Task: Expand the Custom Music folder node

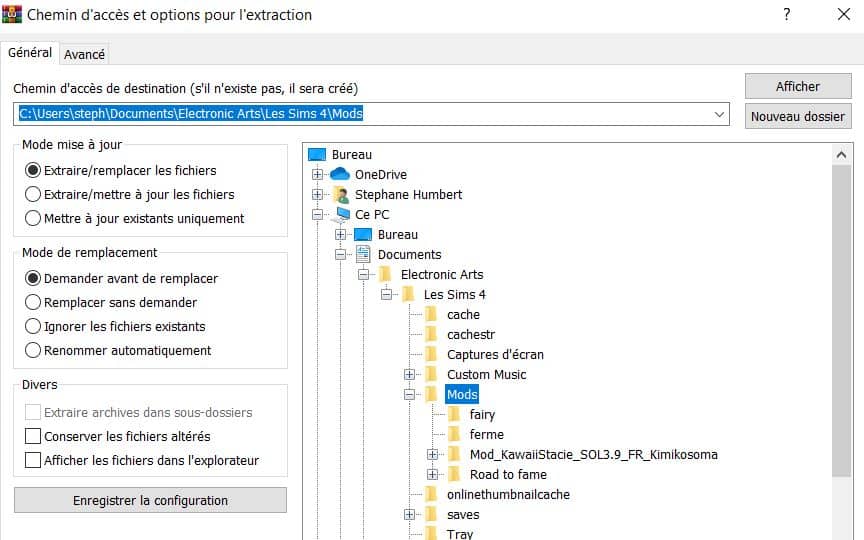Action: point(409,374)
